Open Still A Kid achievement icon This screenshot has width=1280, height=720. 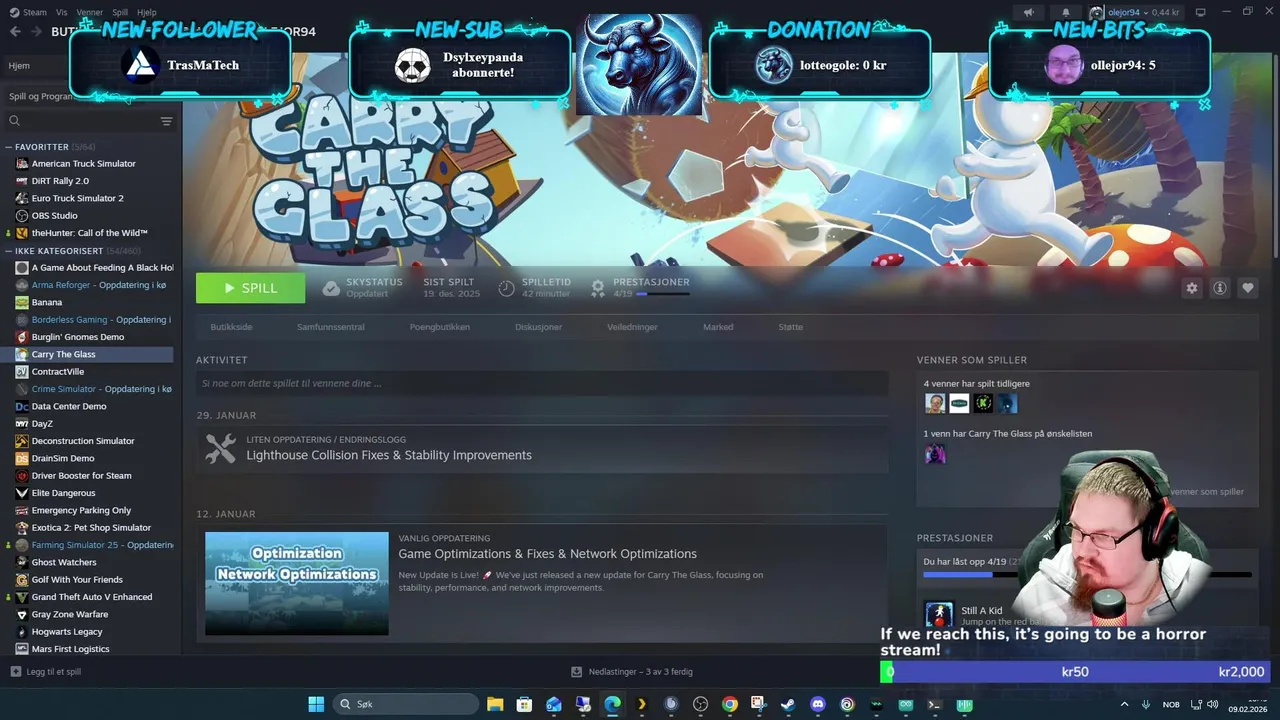[x=939, y=614]
